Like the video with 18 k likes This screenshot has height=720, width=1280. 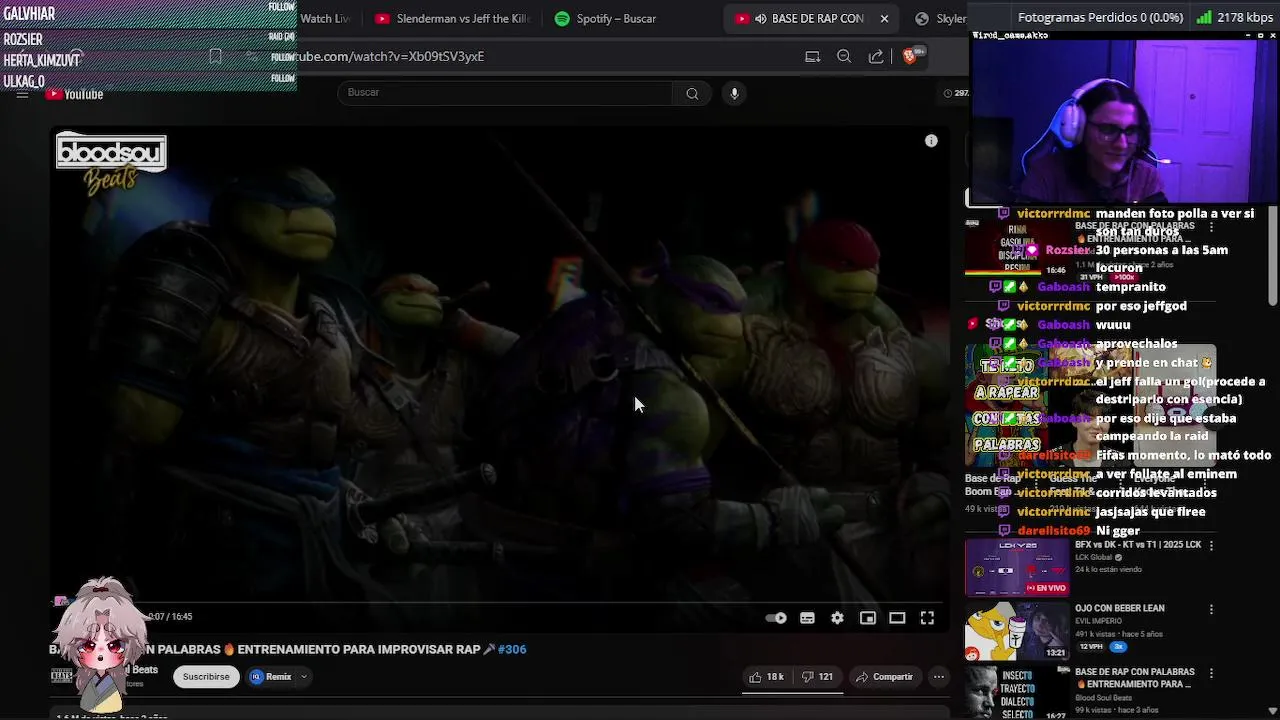point(766,677)
